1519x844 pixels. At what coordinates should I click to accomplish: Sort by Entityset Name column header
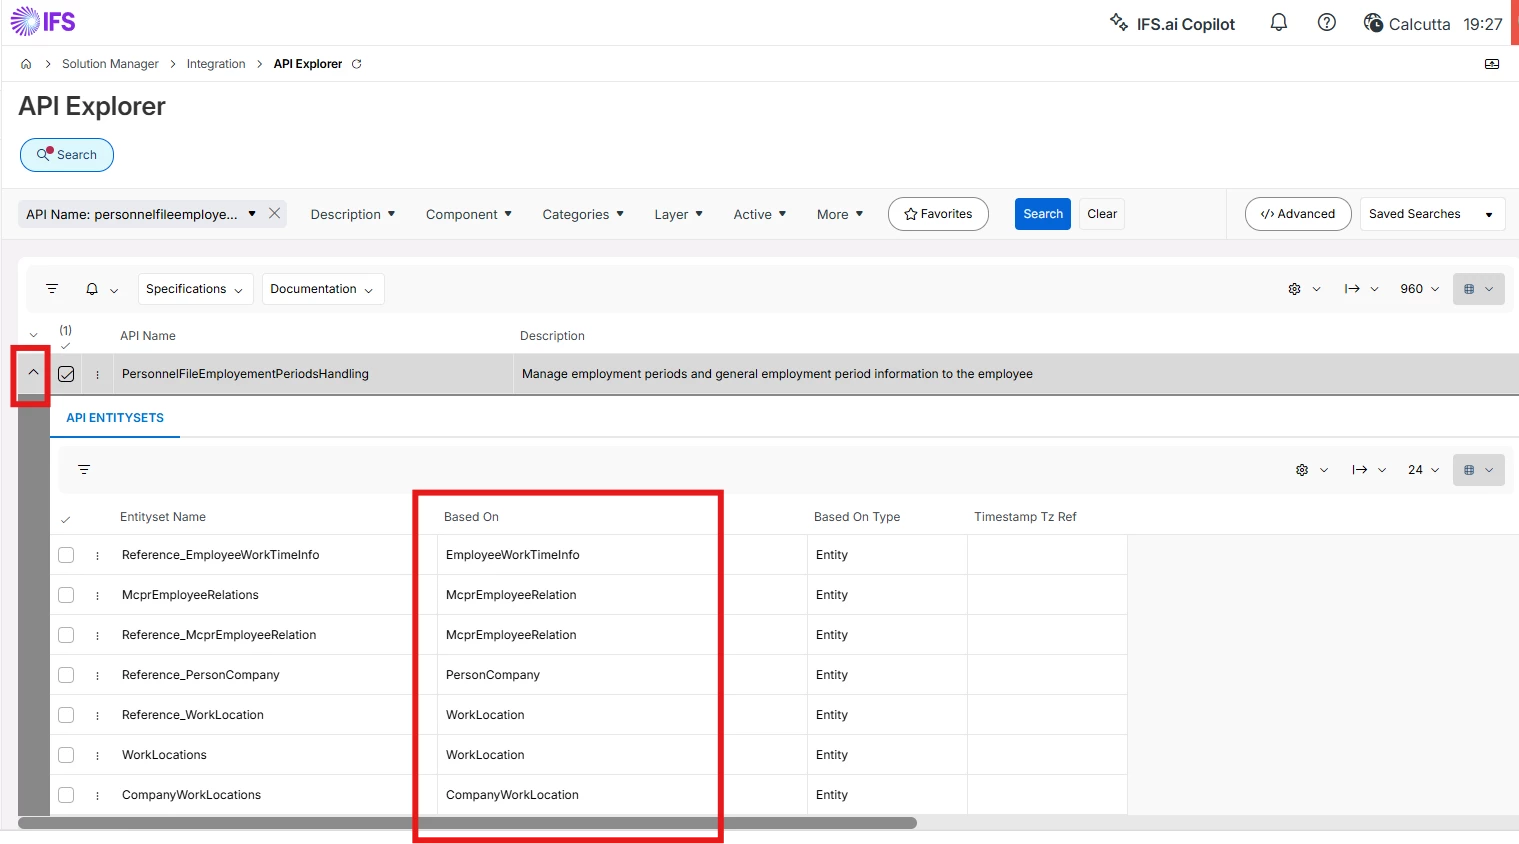coord(163,517)
